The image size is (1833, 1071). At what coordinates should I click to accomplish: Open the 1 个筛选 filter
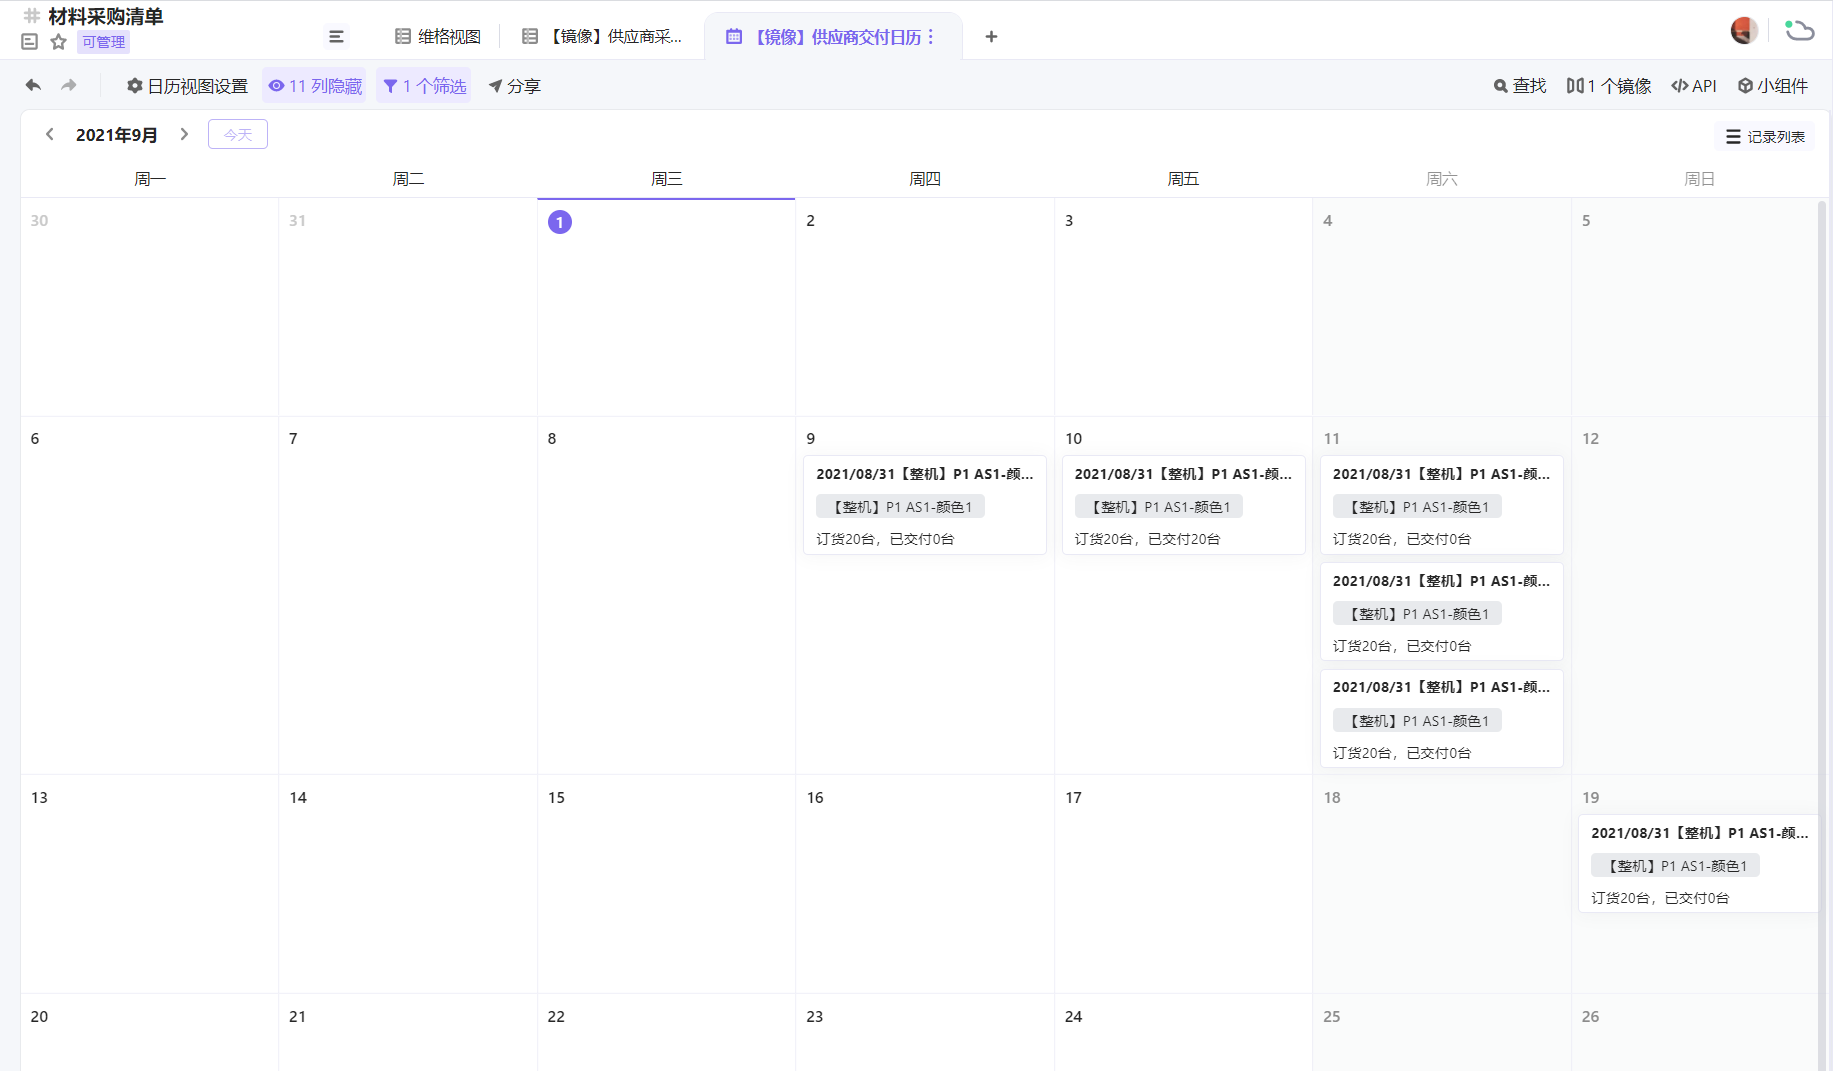pos(424,86)
